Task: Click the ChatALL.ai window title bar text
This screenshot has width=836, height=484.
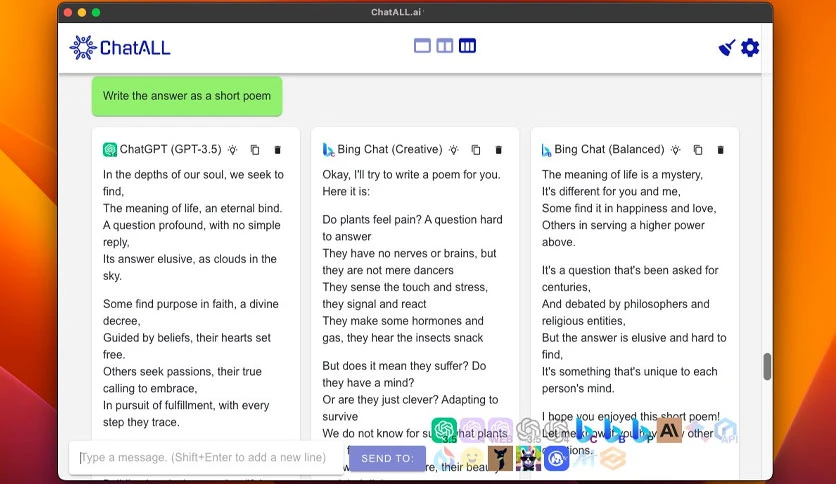Action: (396, 12)
